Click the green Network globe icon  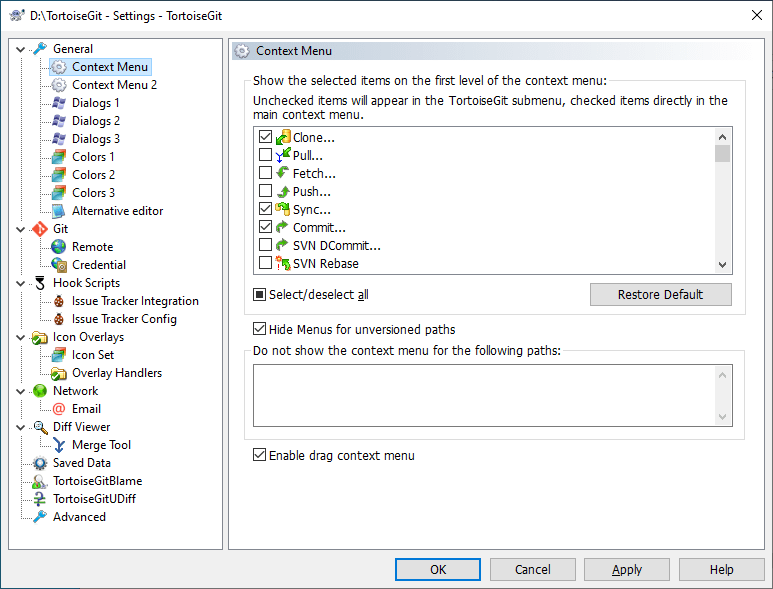tap(40, 391)
